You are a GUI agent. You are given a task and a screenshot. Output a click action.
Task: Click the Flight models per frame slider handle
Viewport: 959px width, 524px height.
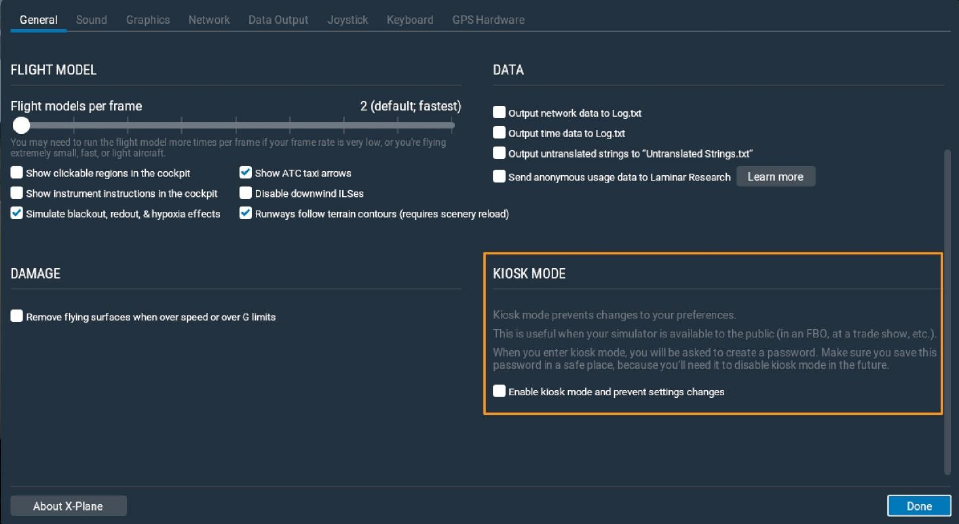(x=21, y=126)
